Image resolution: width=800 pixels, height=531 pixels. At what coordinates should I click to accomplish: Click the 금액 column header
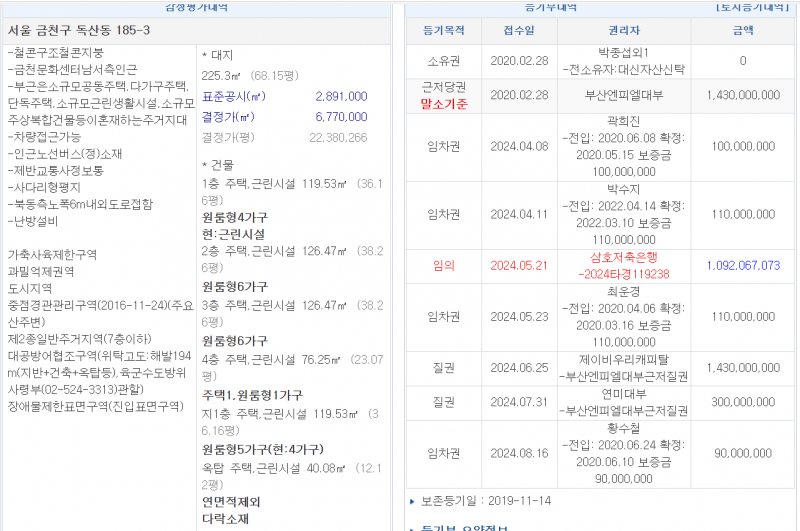743,30
